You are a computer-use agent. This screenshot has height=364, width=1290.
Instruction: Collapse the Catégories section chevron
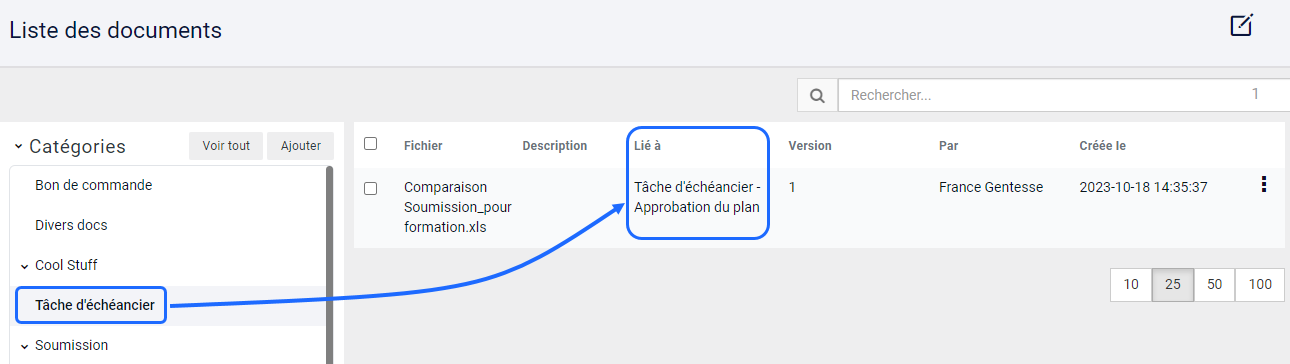click(18, 147)
